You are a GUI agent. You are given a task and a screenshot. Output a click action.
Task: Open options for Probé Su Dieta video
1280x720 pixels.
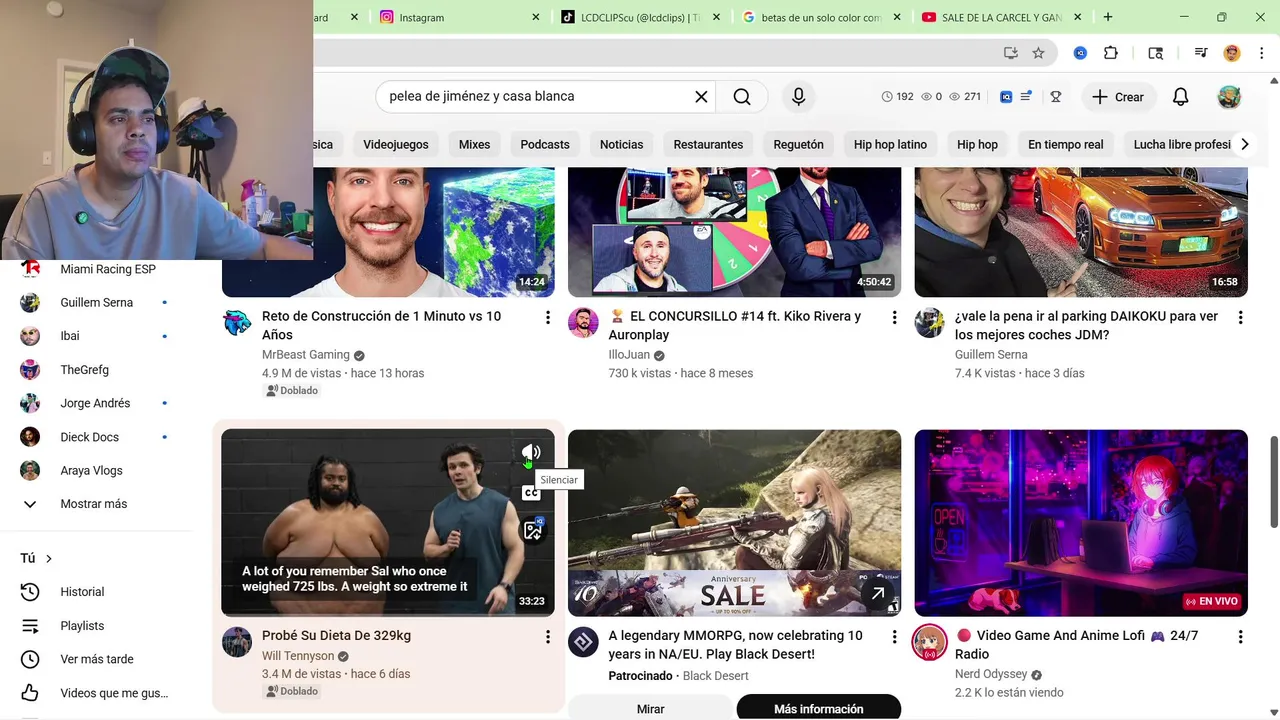pos(547,637)
